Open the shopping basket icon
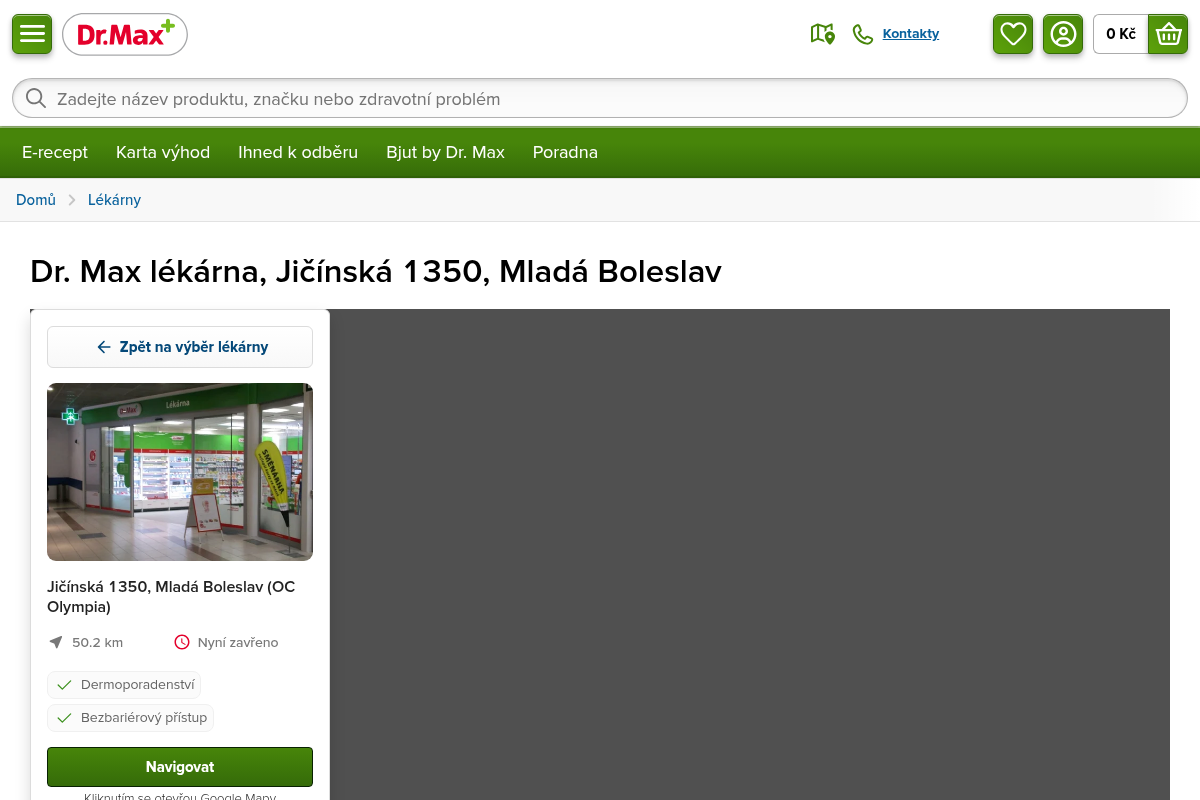 1168,34
